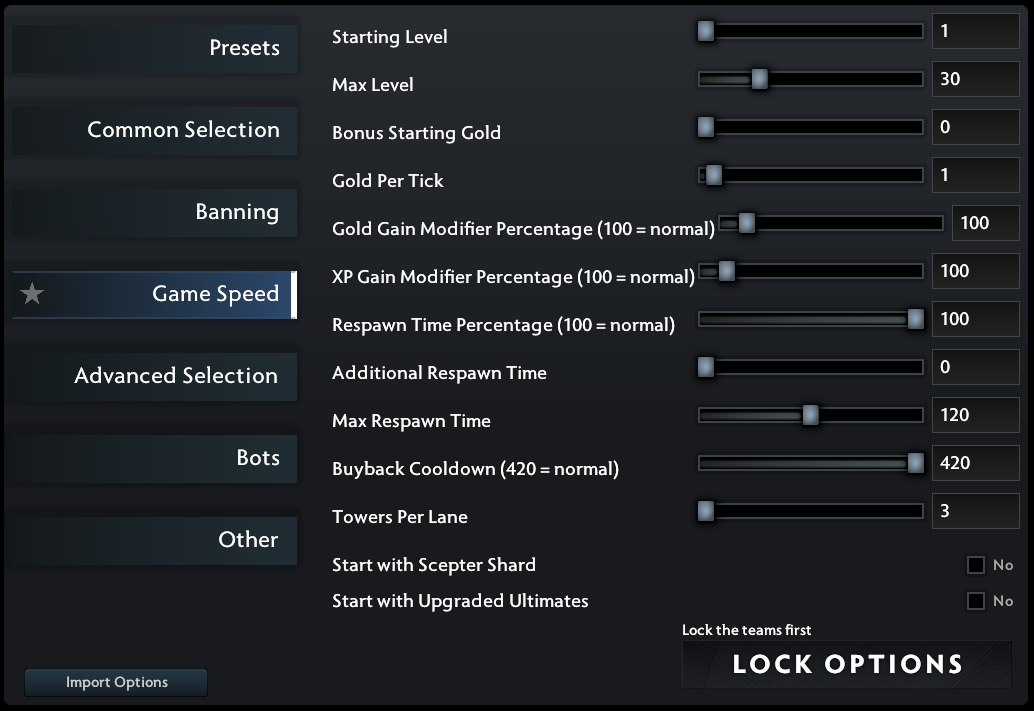Image resolution: width=1034 pixels, height=711 pixels.
Task: Open the Other settings tab
Action: (154, 540)
